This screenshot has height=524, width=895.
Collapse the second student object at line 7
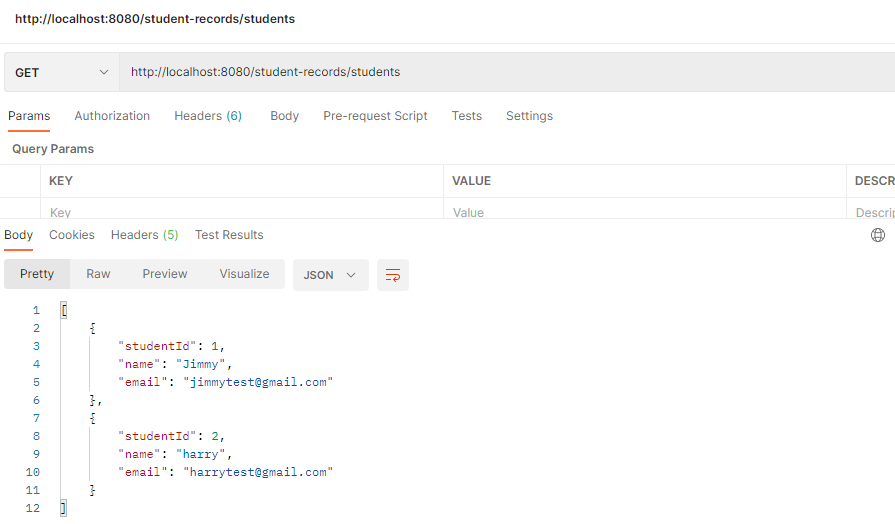92,418
